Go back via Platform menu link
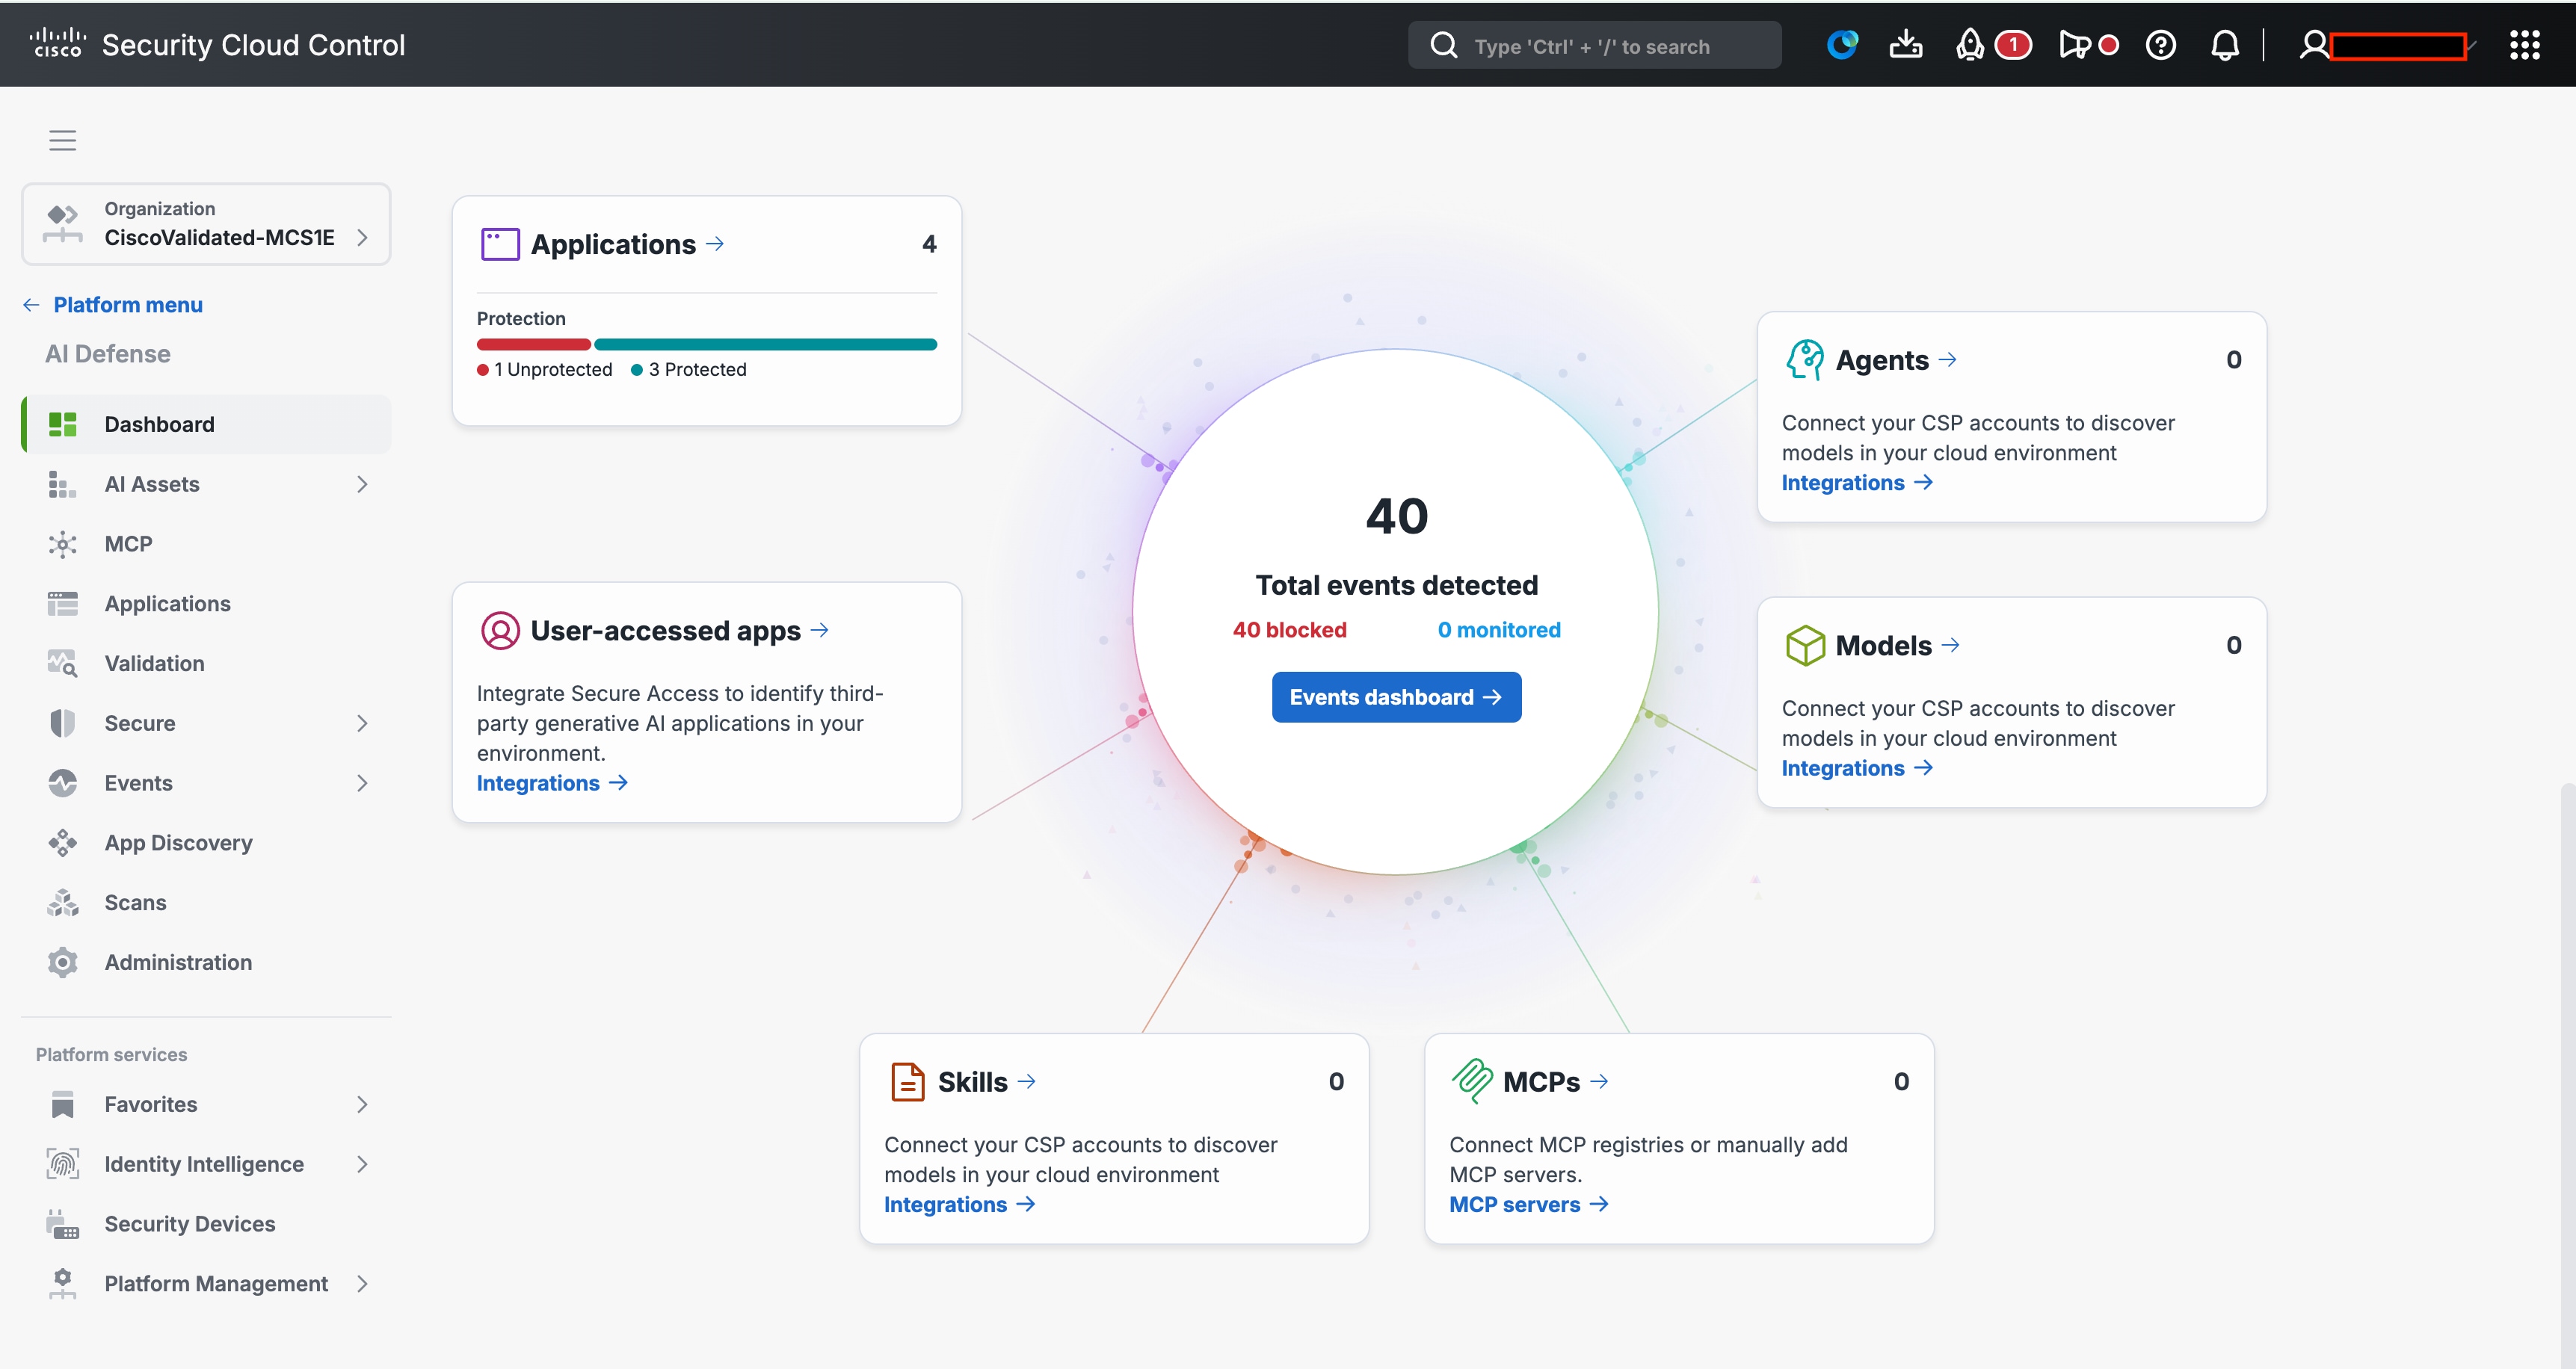Viewport: 2576px width, 1369px height. (113, 305)
